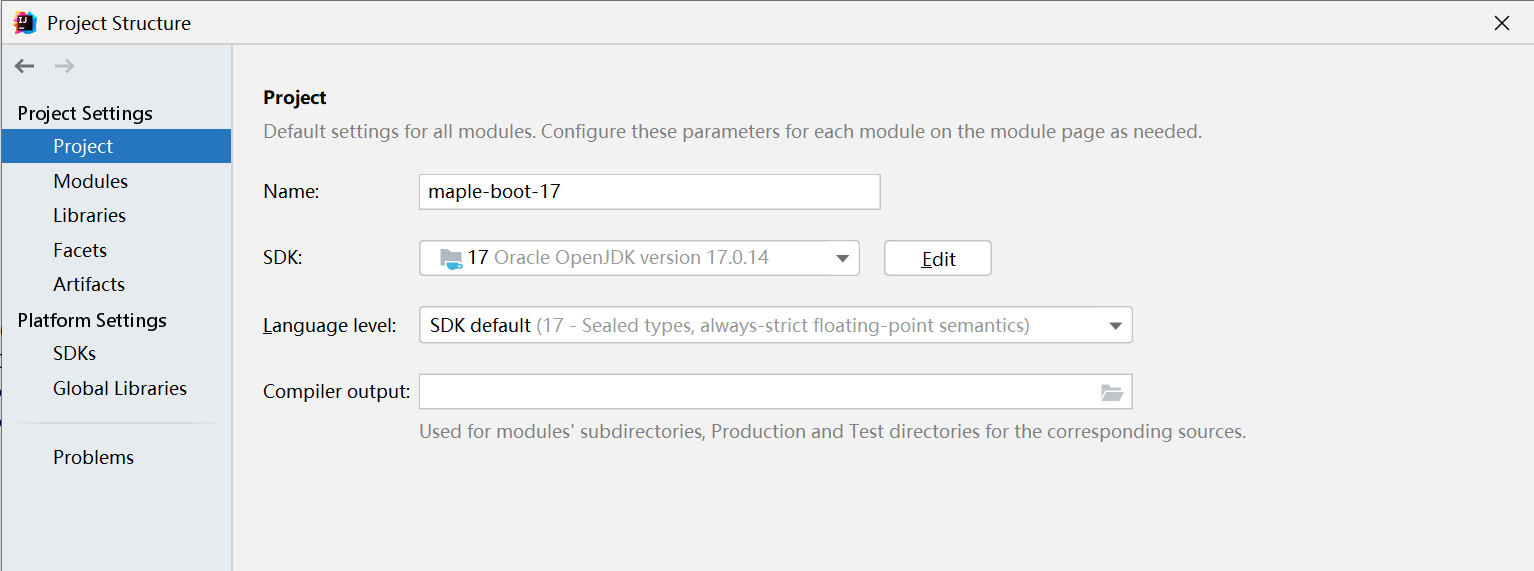1534x571 pixels.
Task: Expand the Language level dropdown arrow
Action: tap(1115, 326)
